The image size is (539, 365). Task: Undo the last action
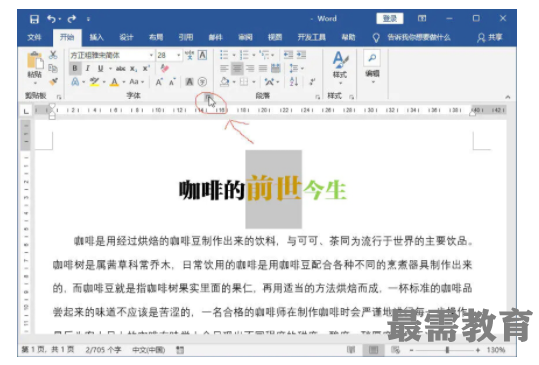click(52, 19)
